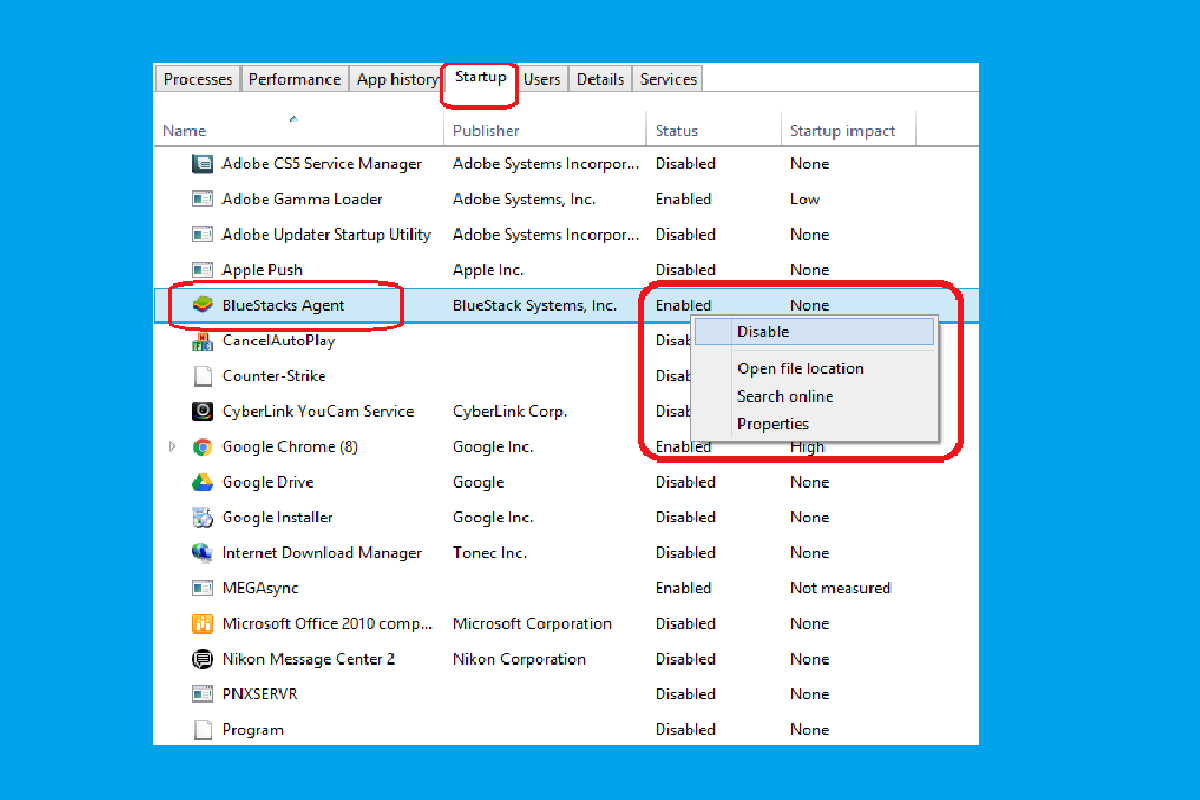Click the Google Installer icon
The height and width of the screenshot is (800, 1200).
tap(202, 518)
